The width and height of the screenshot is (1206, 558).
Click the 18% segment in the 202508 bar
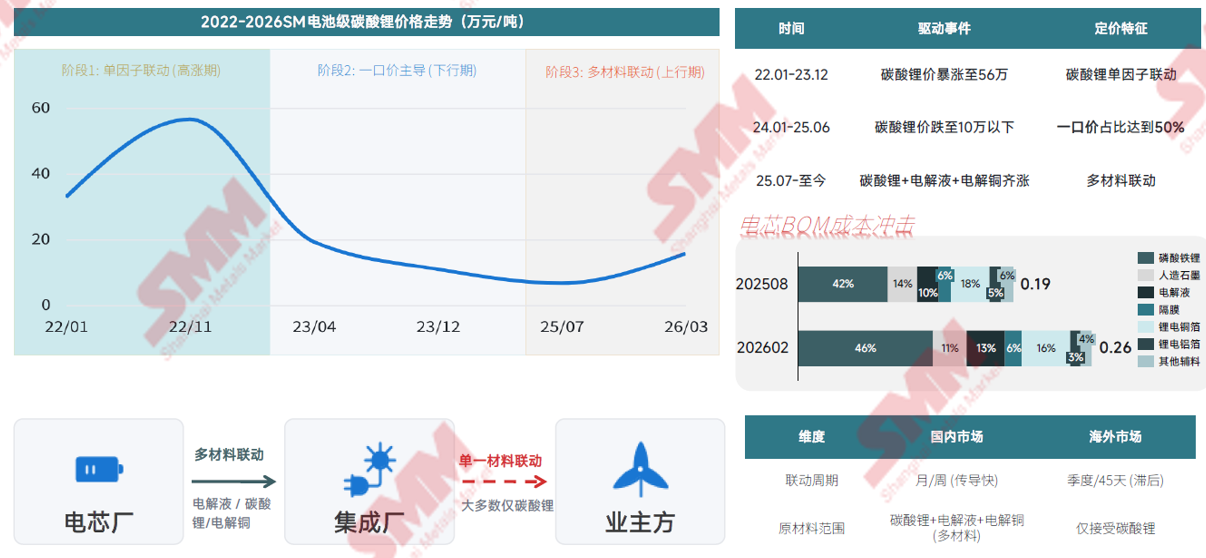(x=970, y=284)
